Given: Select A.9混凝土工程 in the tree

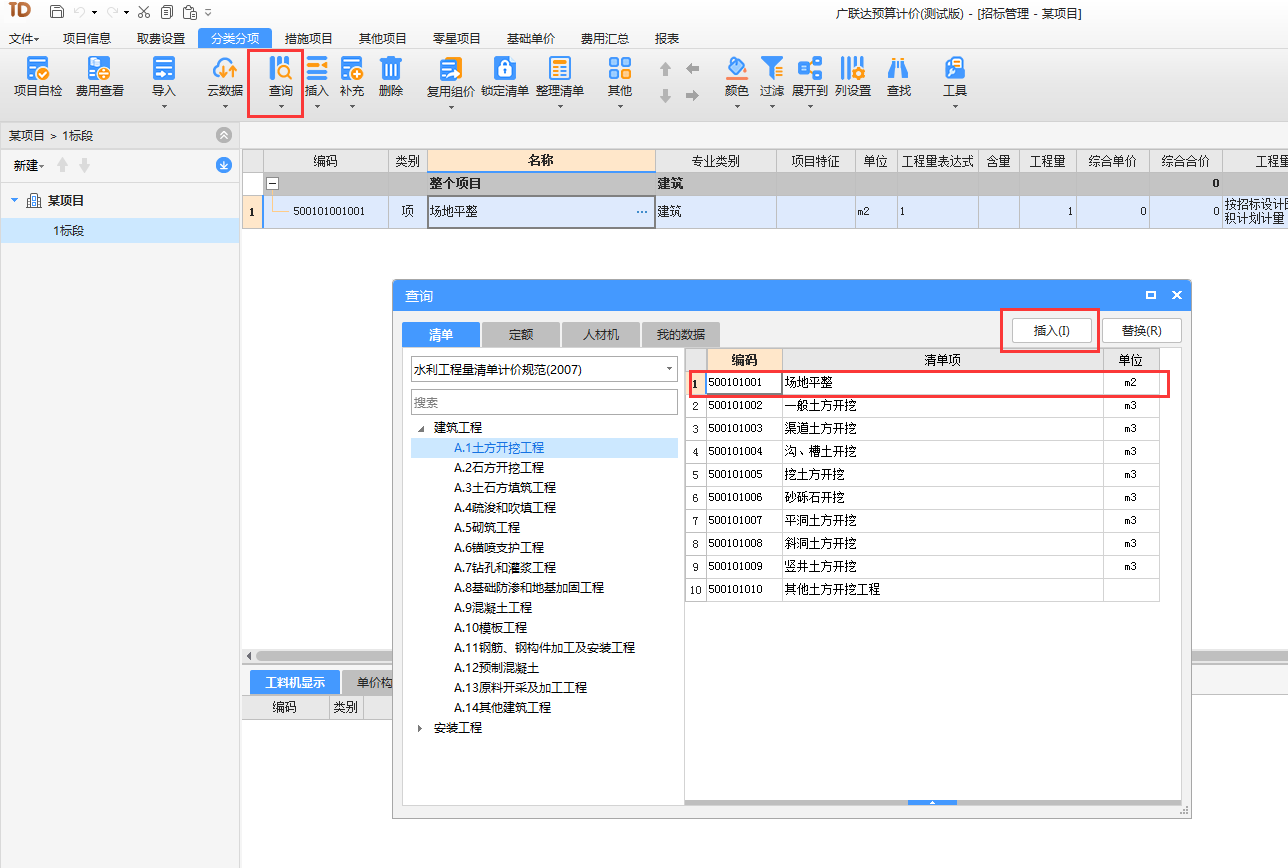Looking at the screenshot, I should (493, 608).
